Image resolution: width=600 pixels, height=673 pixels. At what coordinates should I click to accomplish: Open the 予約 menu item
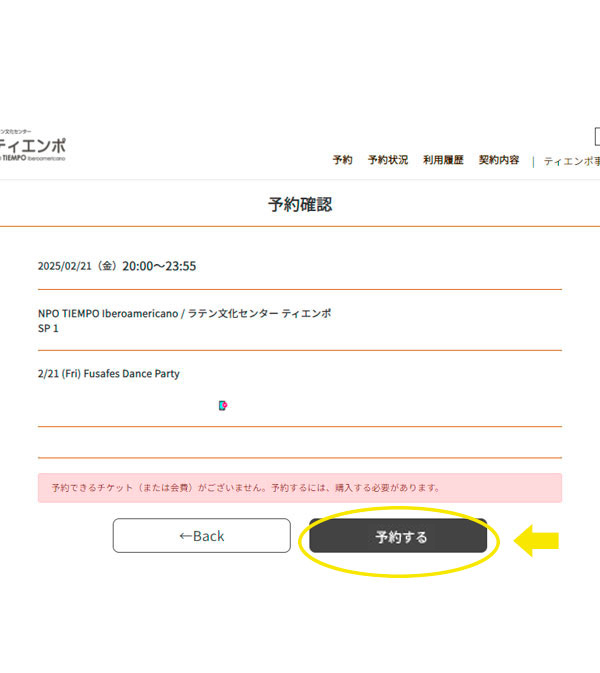tap(342, 160)
